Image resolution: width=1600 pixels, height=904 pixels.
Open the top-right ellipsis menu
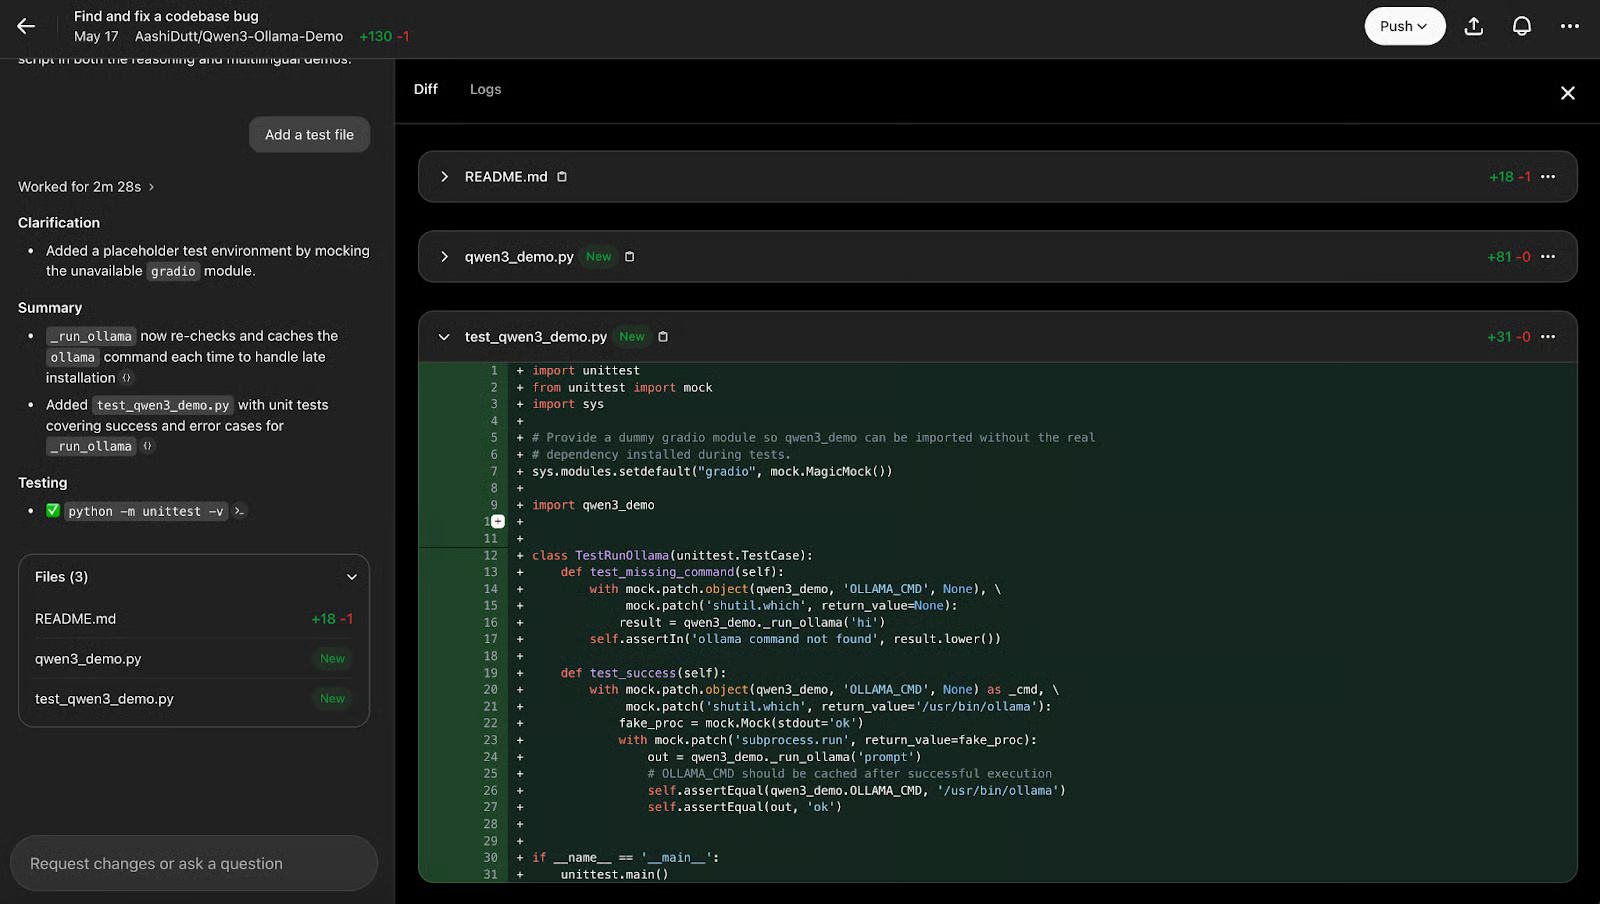point(1569,26)
